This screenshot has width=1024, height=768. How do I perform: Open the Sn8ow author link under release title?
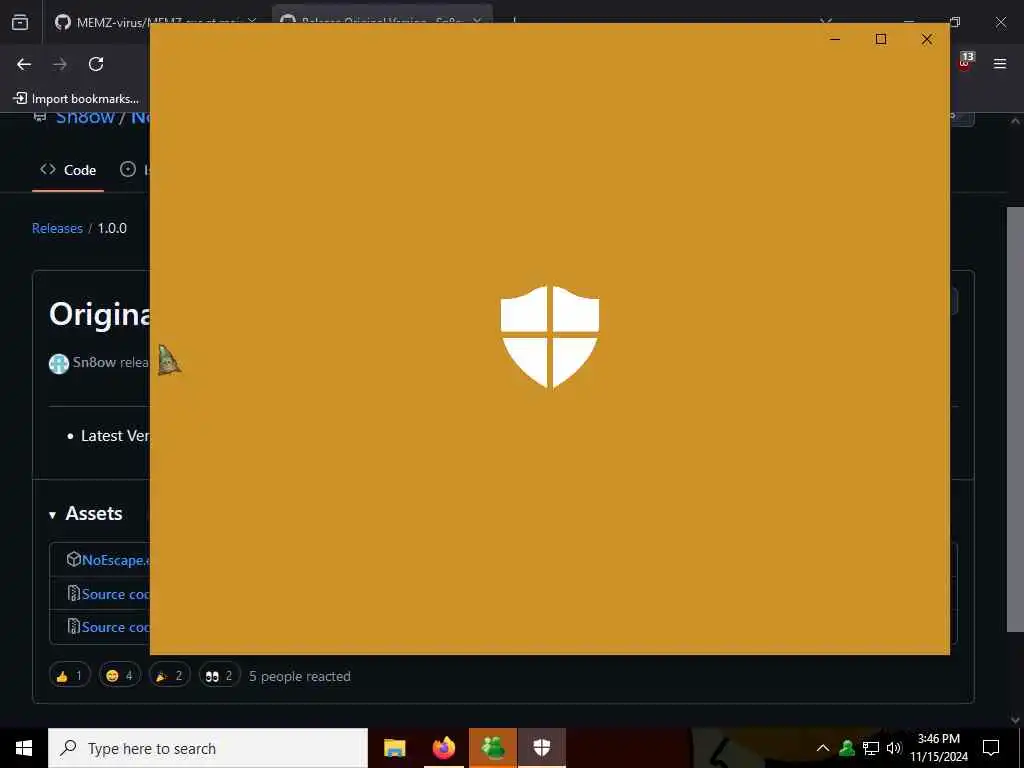[x=94, y=362]
